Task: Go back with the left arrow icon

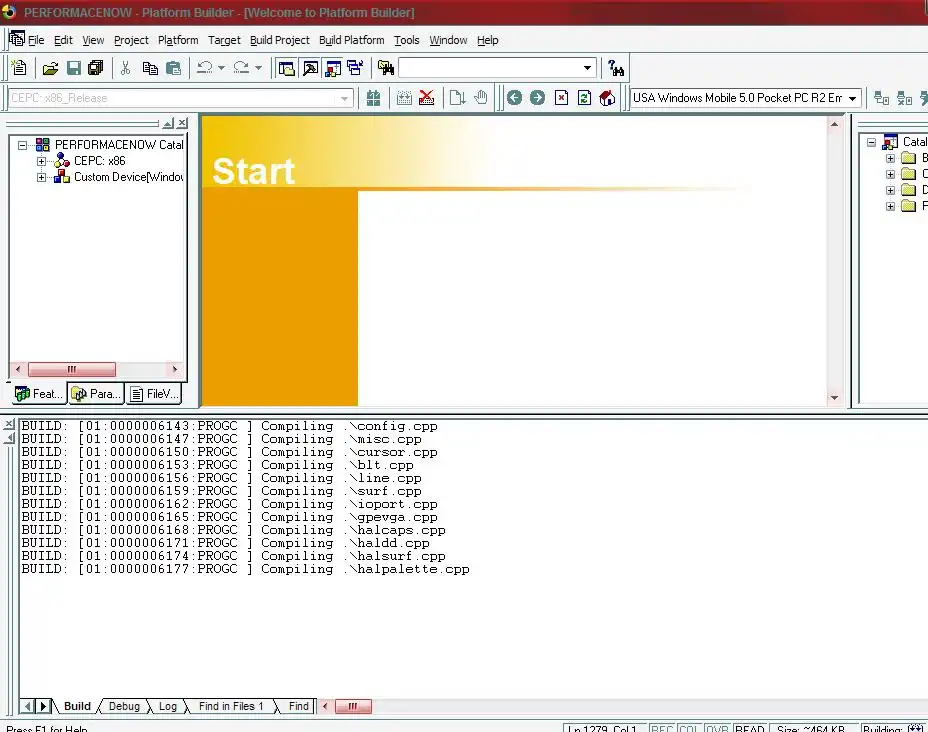Action: (514, 98)
